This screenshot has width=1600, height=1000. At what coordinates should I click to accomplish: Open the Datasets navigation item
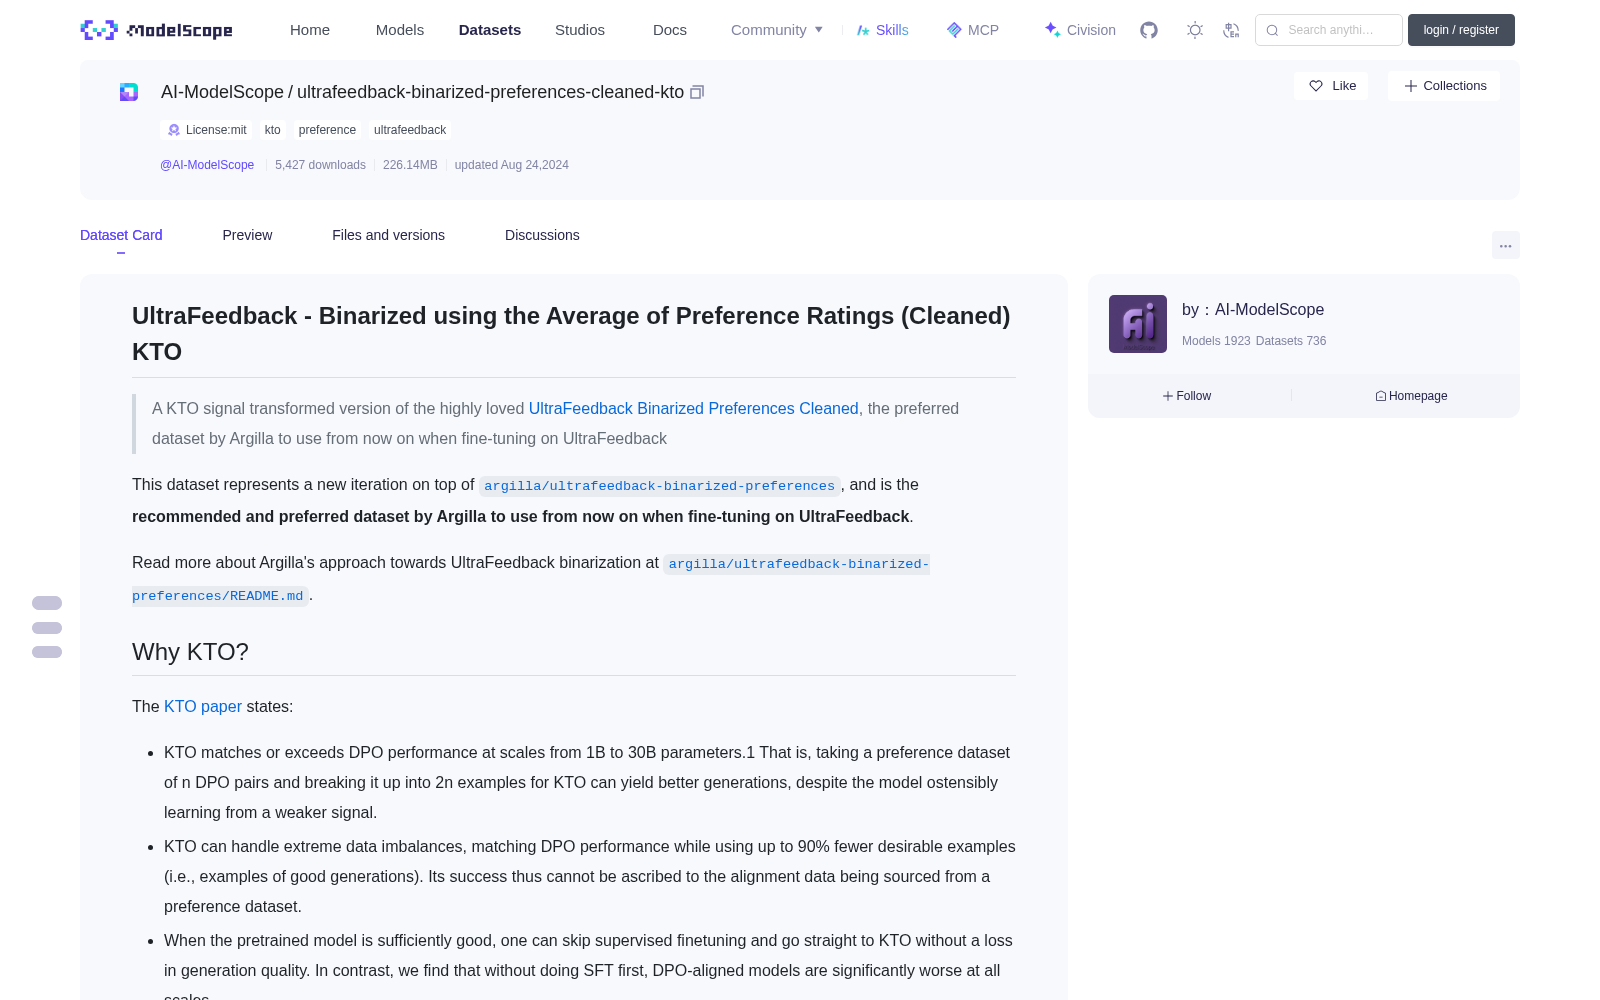490,30
